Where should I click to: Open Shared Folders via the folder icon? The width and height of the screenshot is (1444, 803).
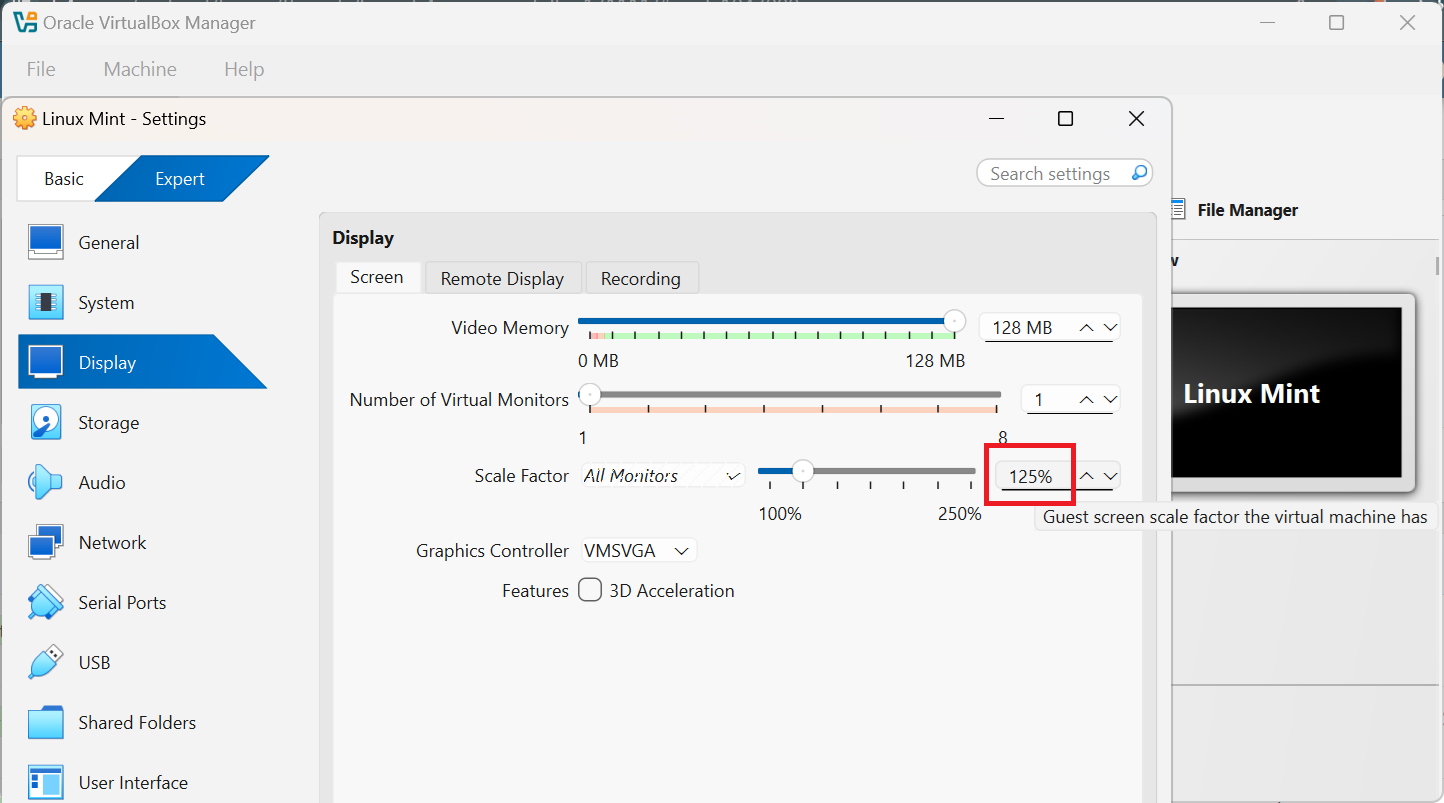(46, 722)
